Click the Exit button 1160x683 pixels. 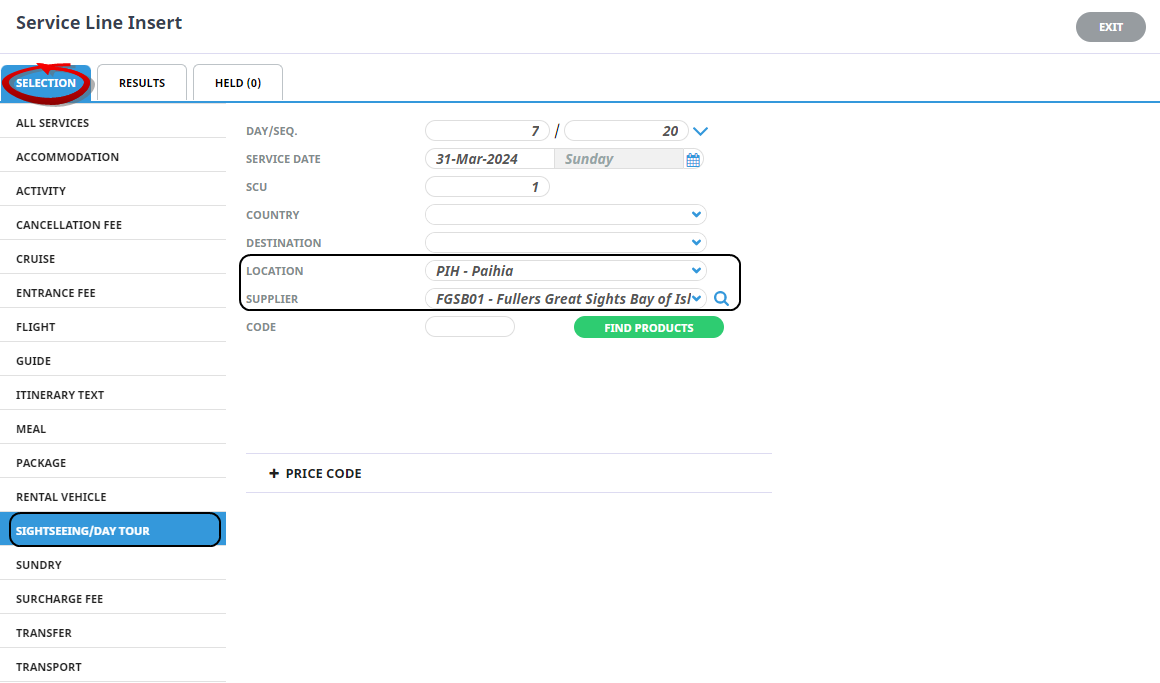point(1110,27)
